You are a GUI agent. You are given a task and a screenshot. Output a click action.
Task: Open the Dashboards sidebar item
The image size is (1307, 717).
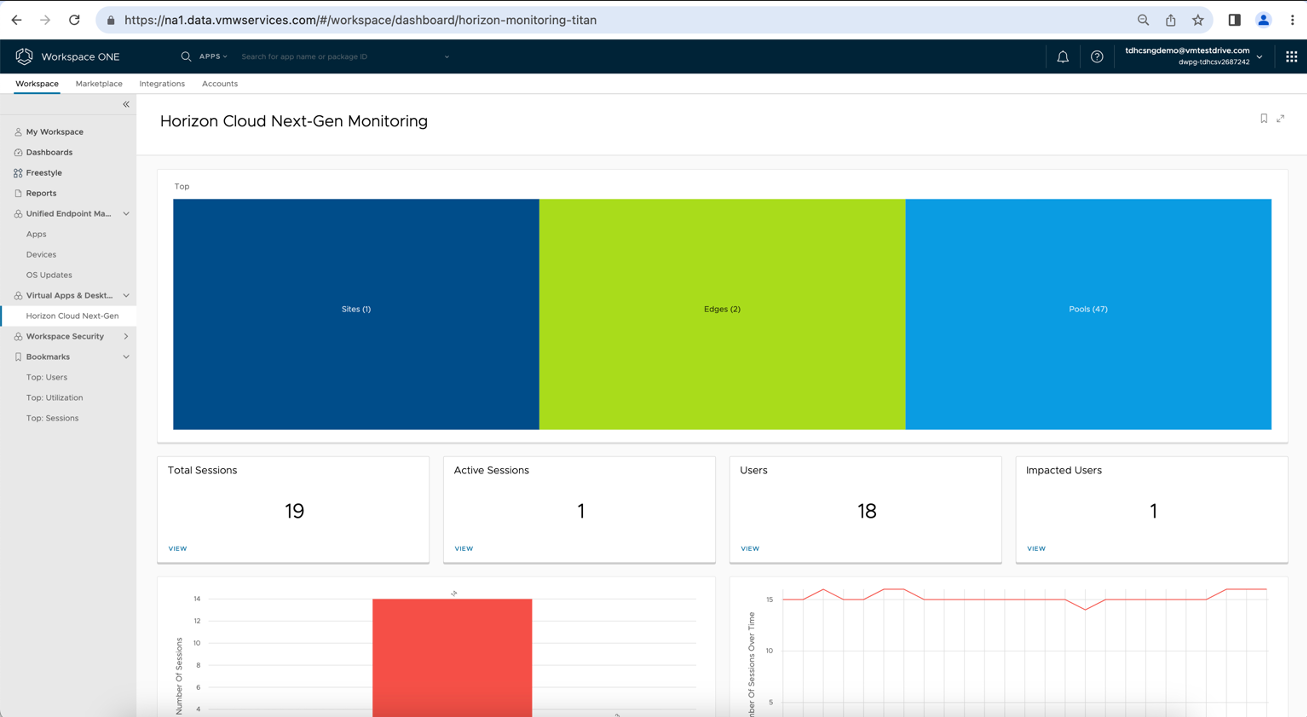pos(49,152)
